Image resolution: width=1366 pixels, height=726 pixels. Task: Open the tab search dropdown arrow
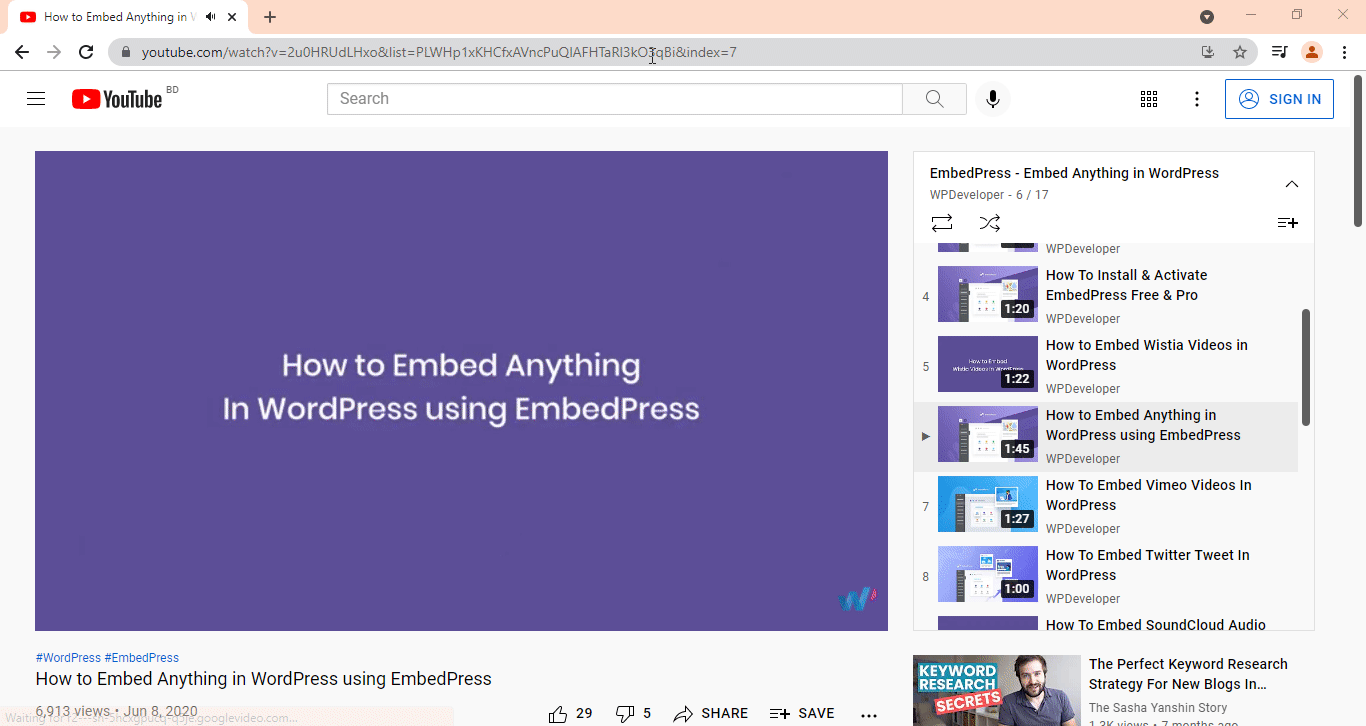[1207, 17]
